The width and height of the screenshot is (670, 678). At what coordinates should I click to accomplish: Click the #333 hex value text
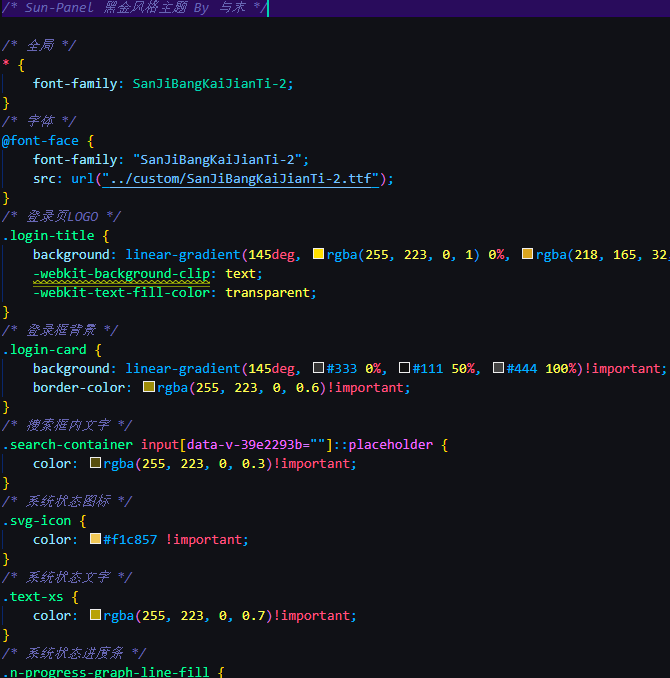[x=342, y=368]
